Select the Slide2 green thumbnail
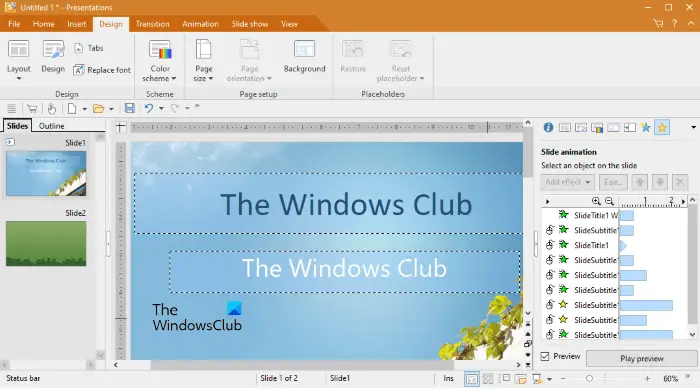 pos(46,244)
